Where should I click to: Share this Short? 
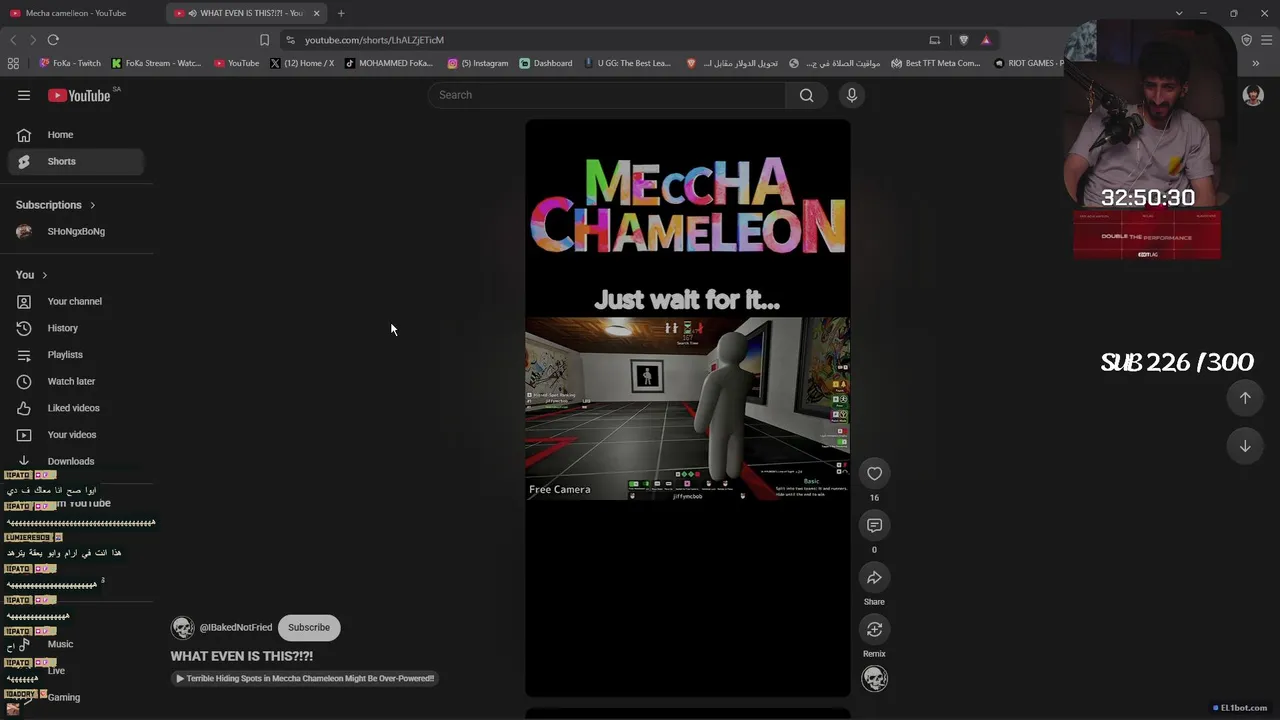874,577
